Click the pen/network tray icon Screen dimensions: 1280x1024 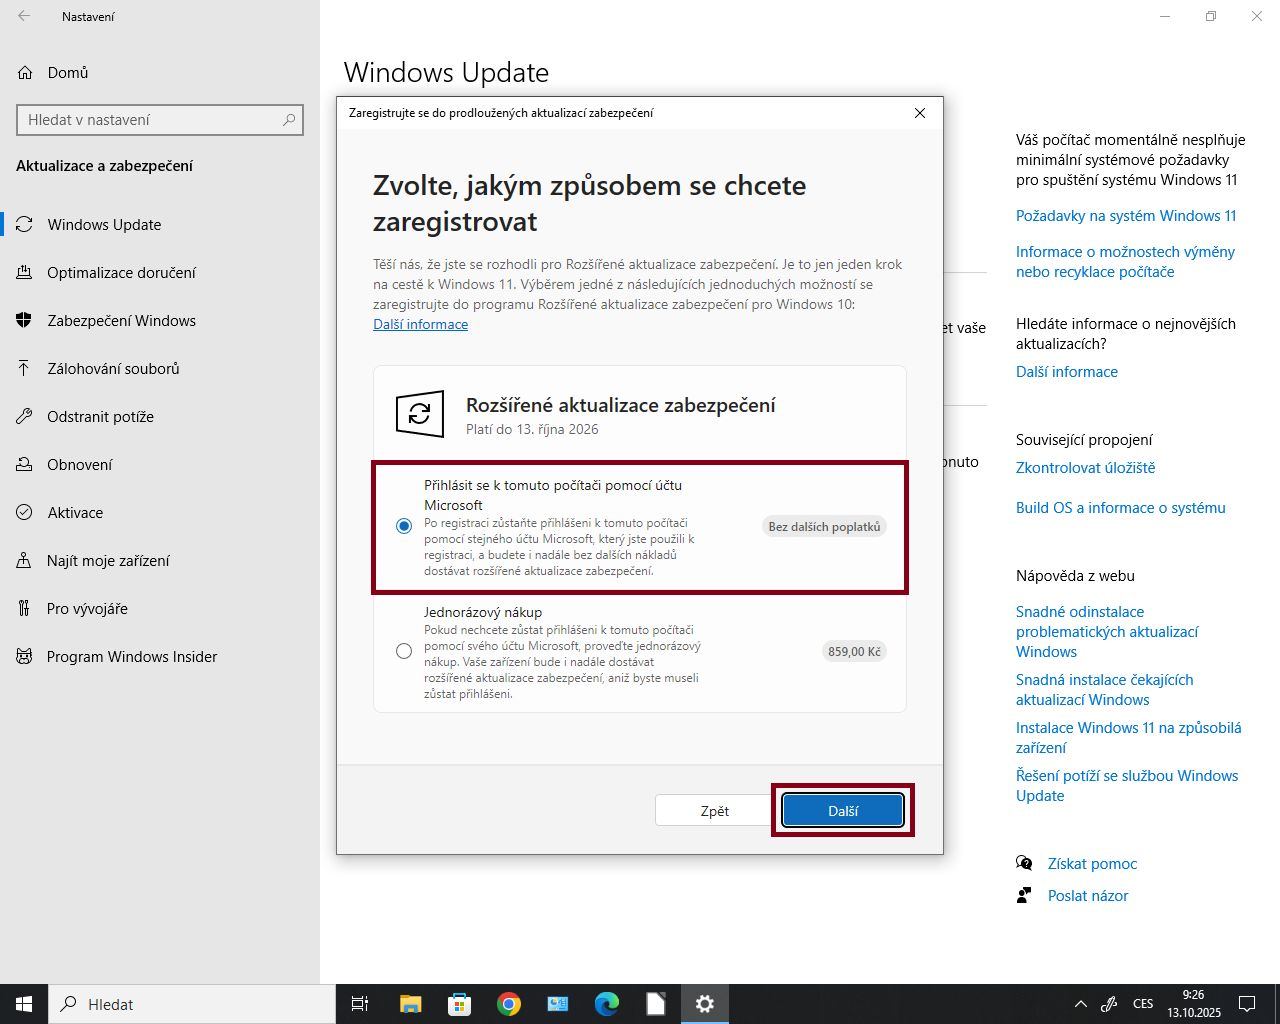click(x=1109, y=1004)
